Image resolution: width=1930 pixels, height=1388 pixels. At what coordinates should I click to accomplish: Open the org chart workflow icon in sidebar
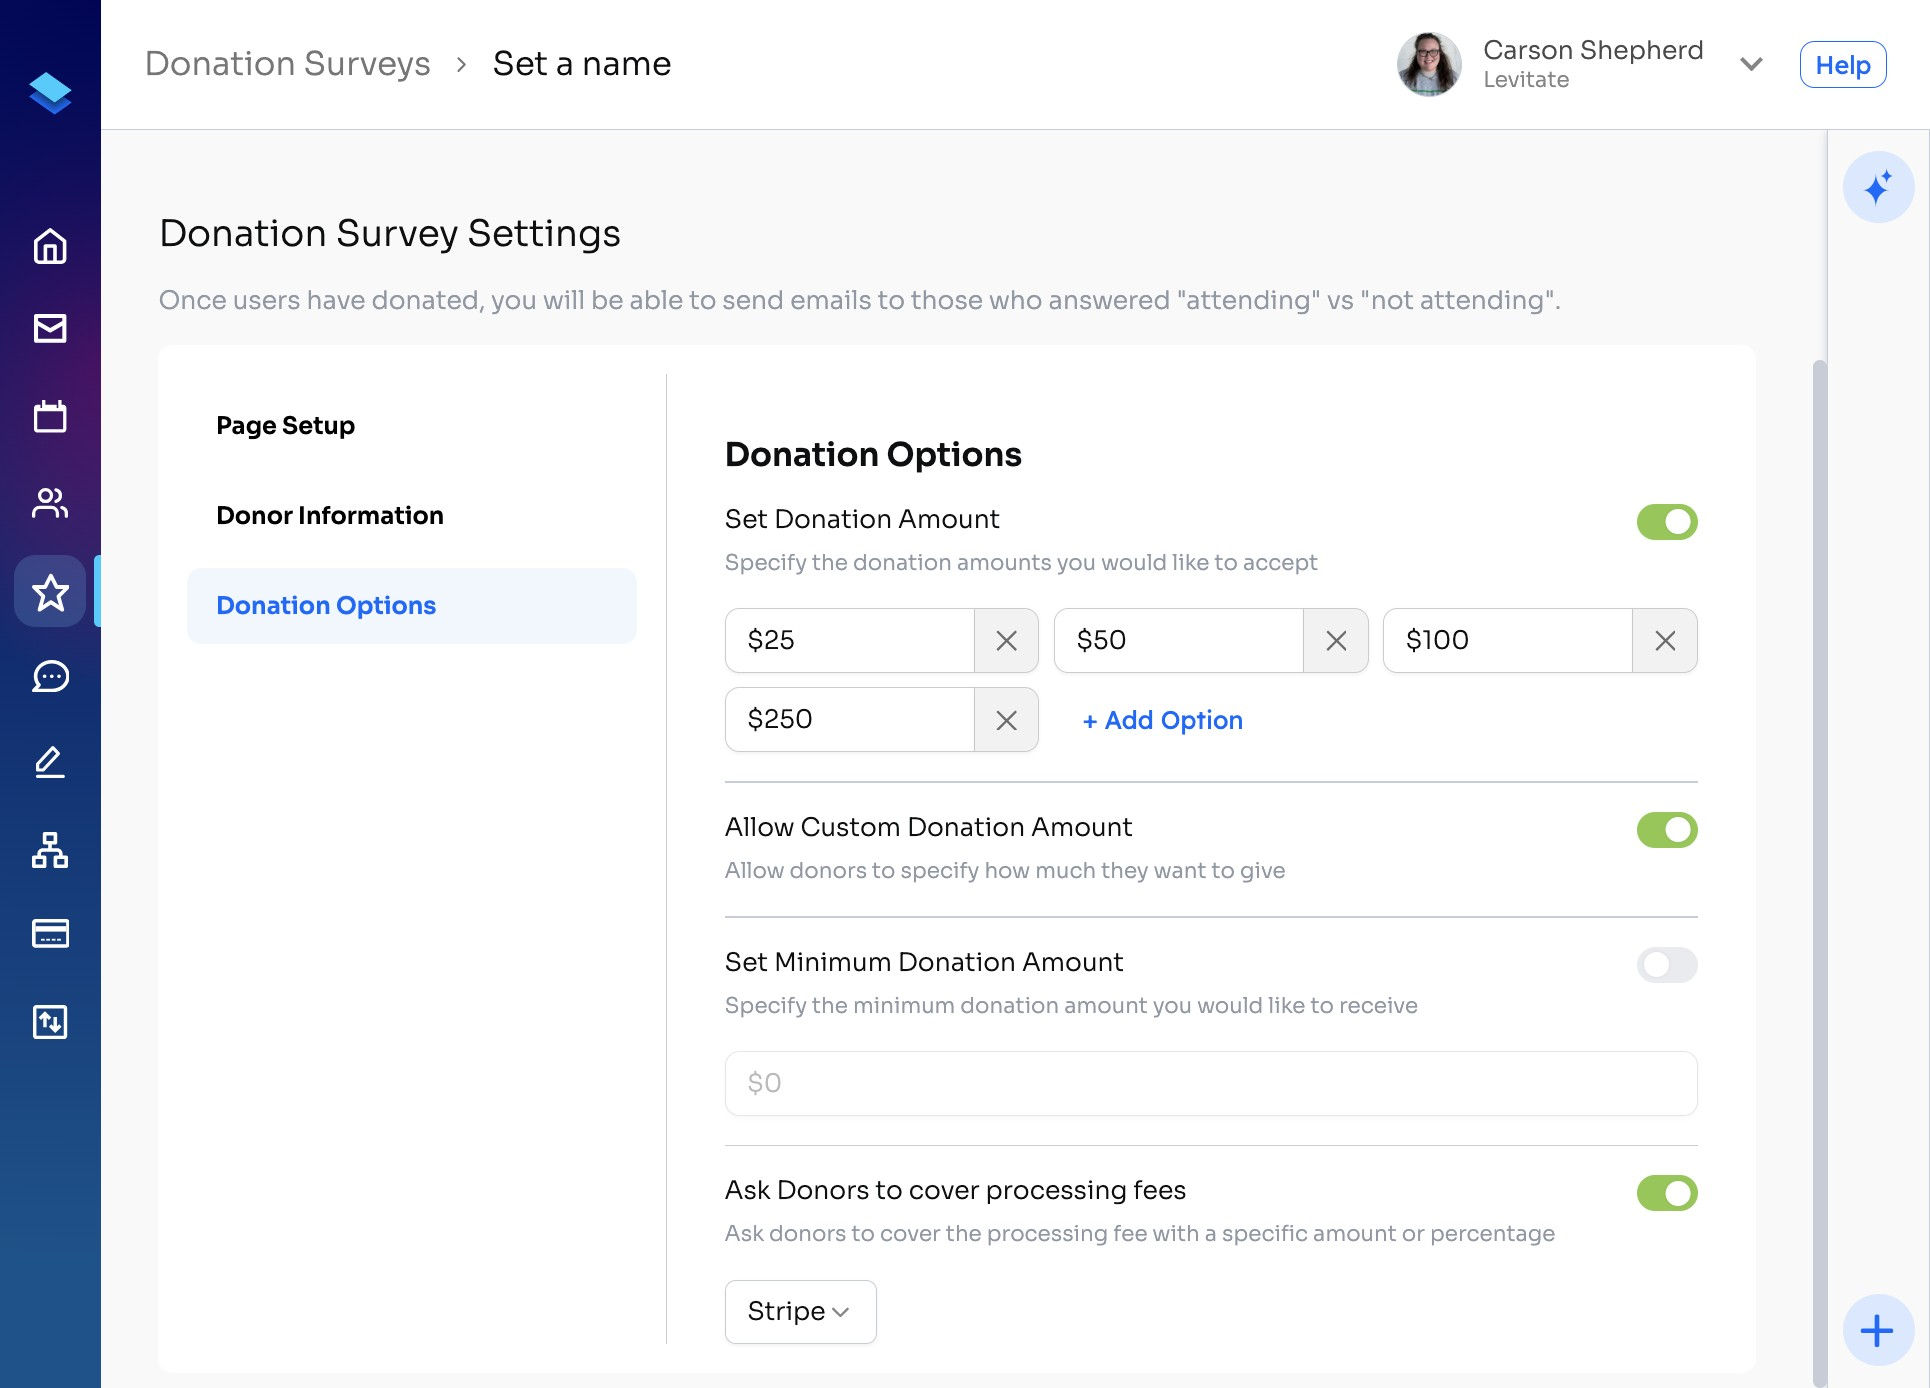(50, 850)
